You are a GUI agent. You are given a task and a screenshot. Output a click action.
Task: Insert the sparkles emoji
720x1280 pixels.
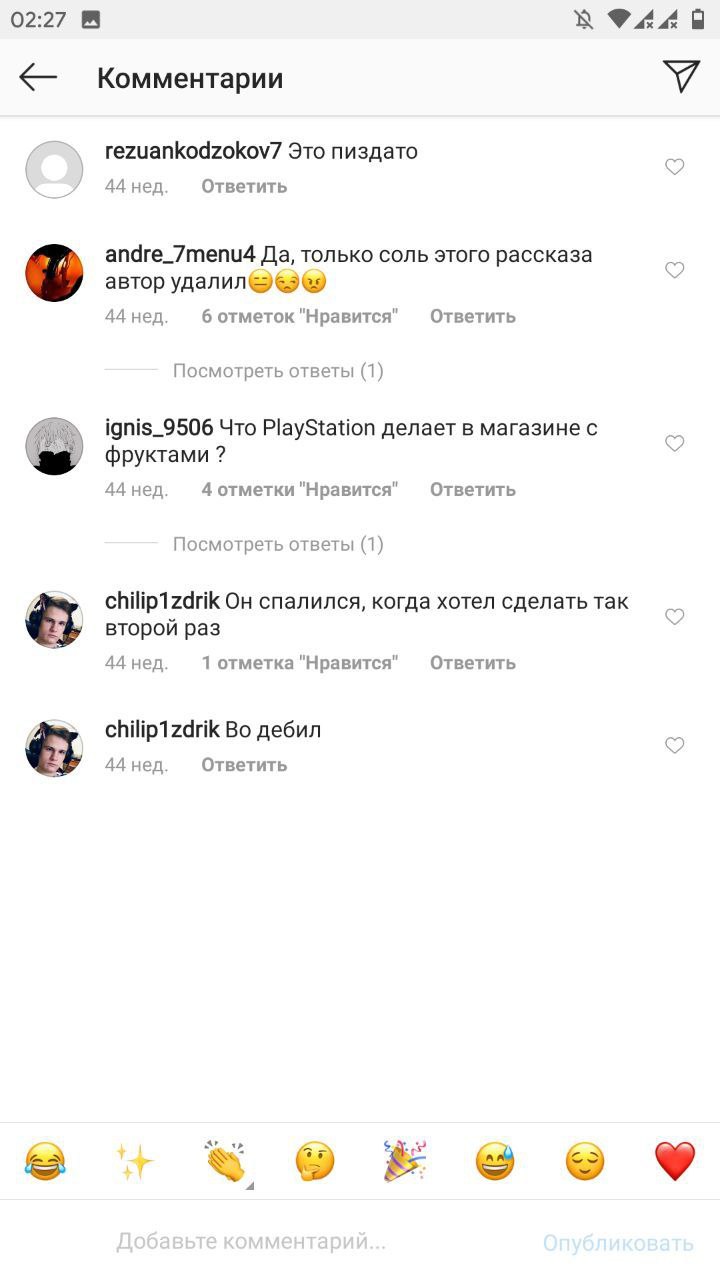[x=135, y=1161]
